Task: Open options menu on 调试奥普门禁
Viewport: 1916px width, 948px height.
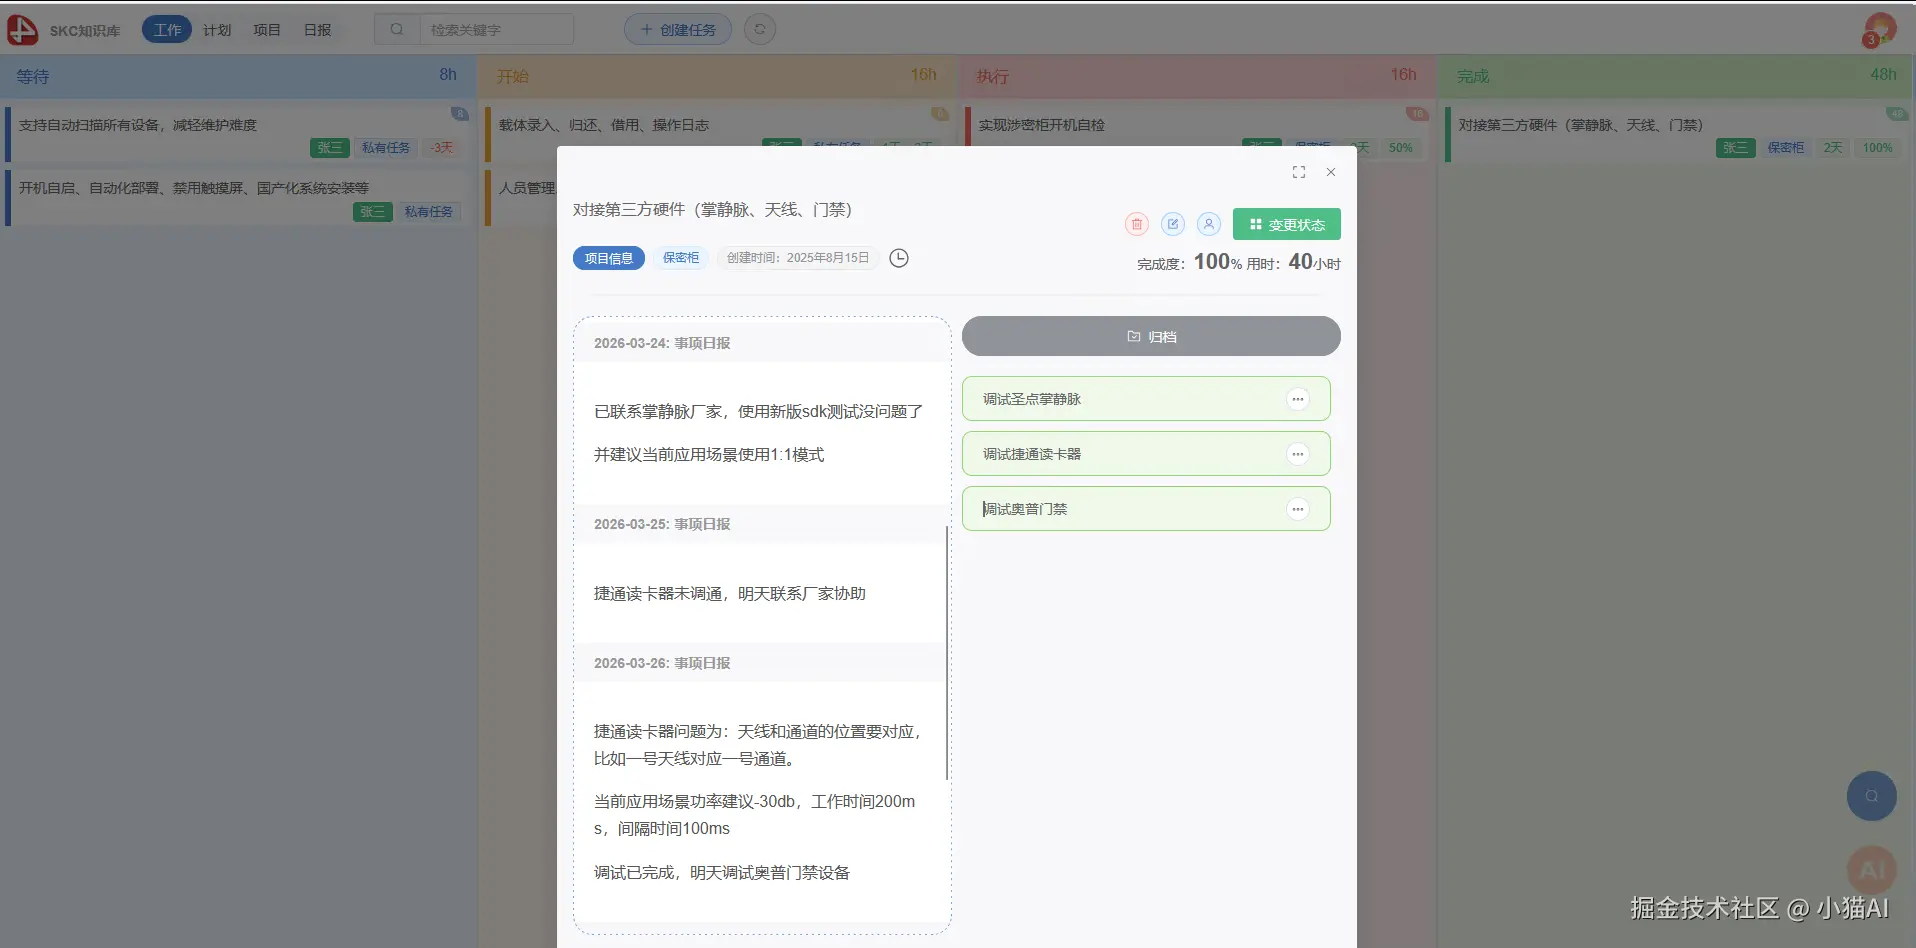Action: pyautogui.click(x=1298, y=508)
